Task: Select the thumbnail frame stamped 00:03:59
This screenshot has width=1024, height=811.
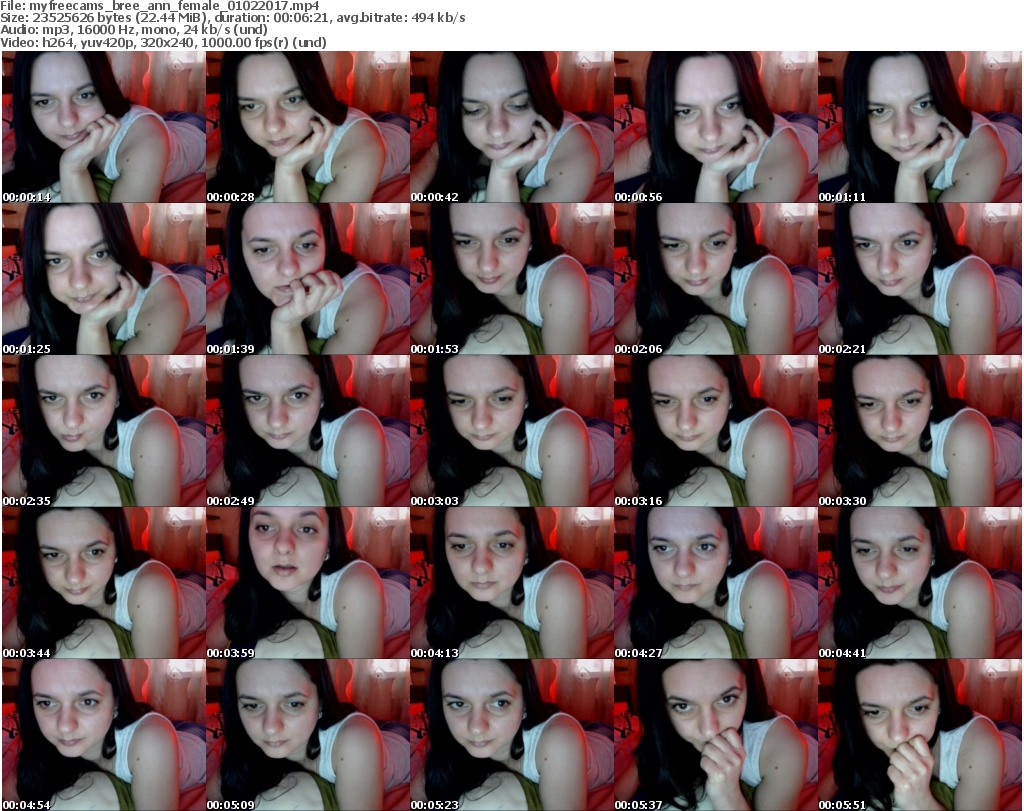Action: [308, 583]
